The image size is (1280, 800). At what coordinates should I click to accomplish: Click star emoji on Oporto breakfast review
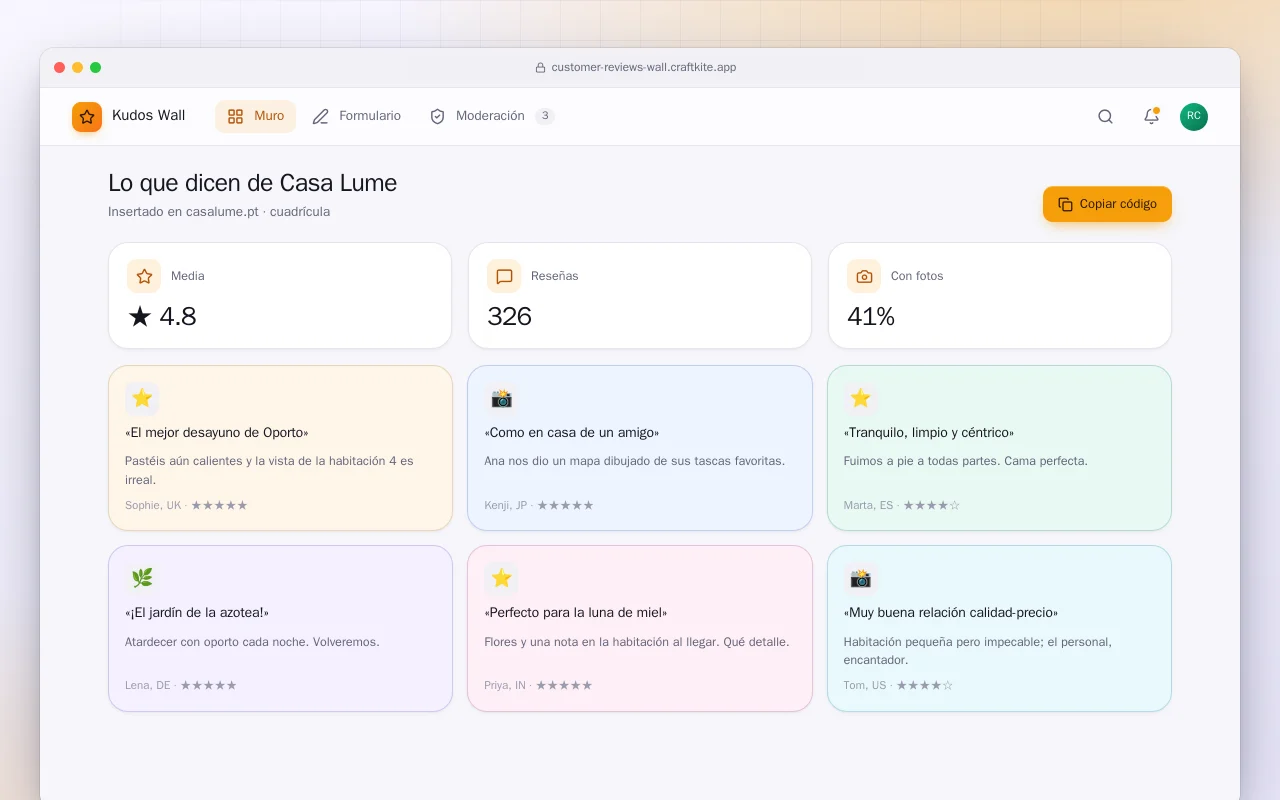tap(142, 399)
